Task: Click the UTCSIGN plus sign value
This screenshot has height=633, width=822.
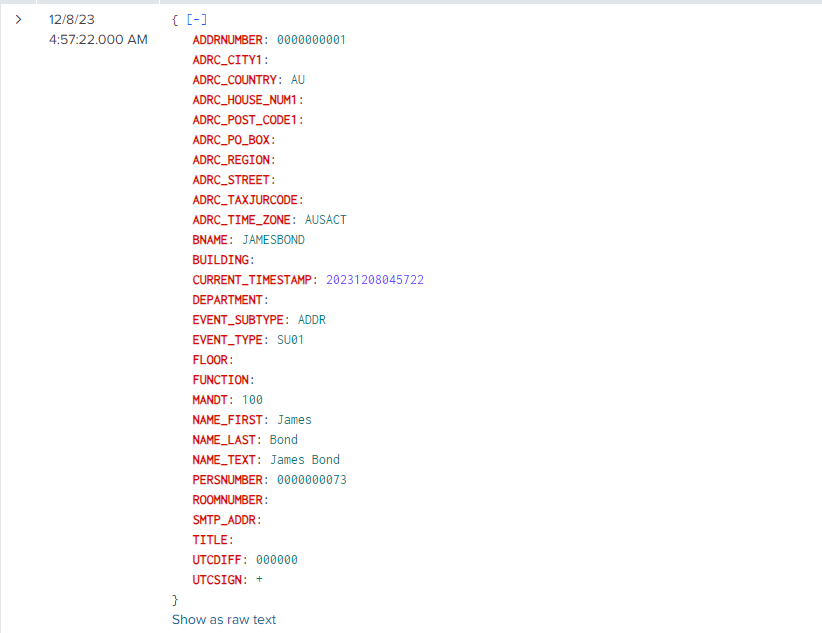Action: [259, 580]
